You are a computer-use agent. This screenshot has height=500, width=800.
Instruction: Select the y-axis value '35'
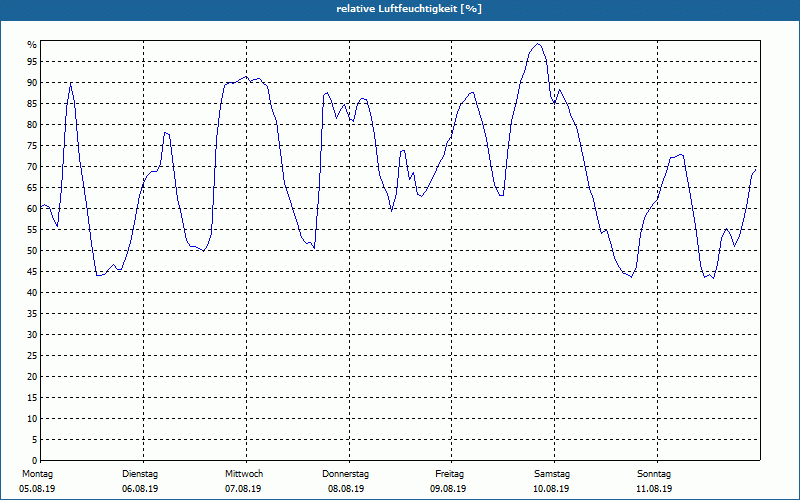[x=32, y=314]
